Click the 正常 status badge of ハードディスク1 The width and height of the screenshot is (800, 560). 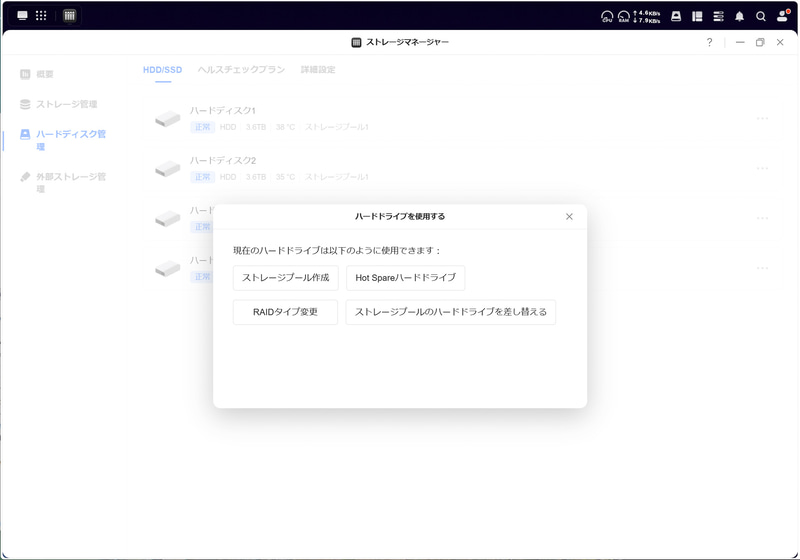tap(203, 127)
